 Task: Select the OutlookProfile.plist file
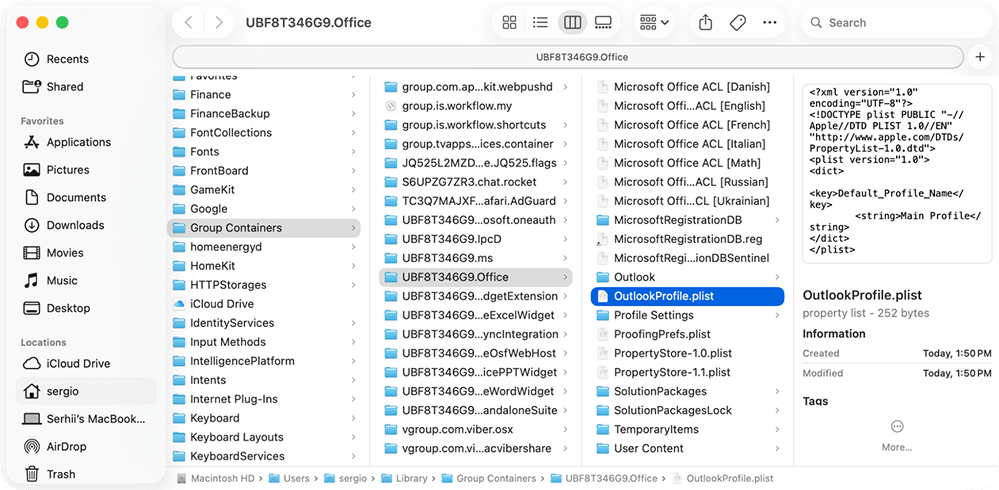(687, 296)
